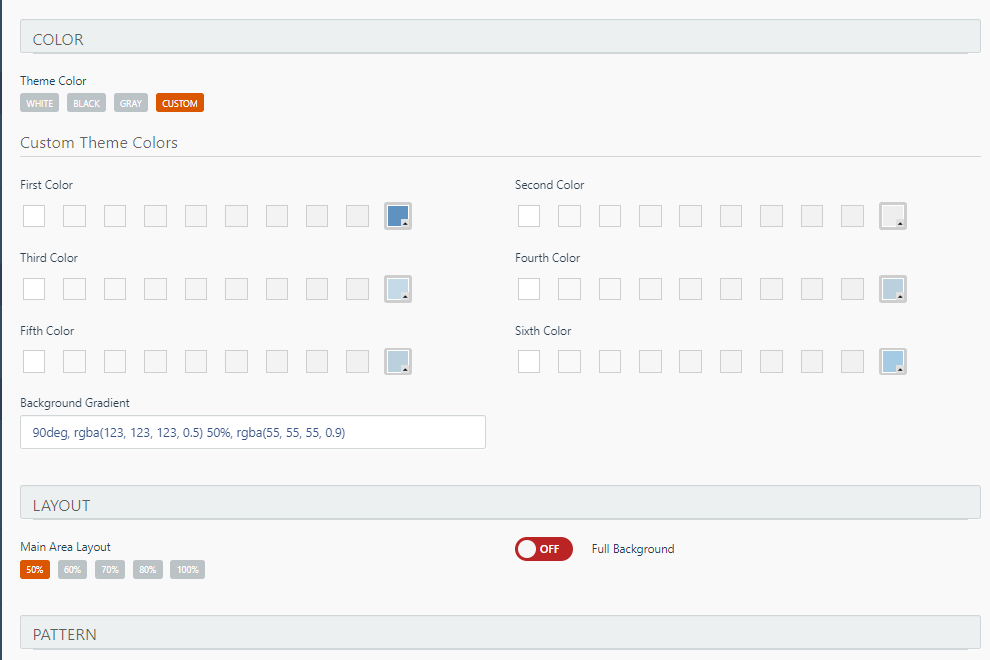Open the Sixth Color picker swatch
The width and height of the screenshot is (990, 660).
pyautogui.click(x=893, y=361)
